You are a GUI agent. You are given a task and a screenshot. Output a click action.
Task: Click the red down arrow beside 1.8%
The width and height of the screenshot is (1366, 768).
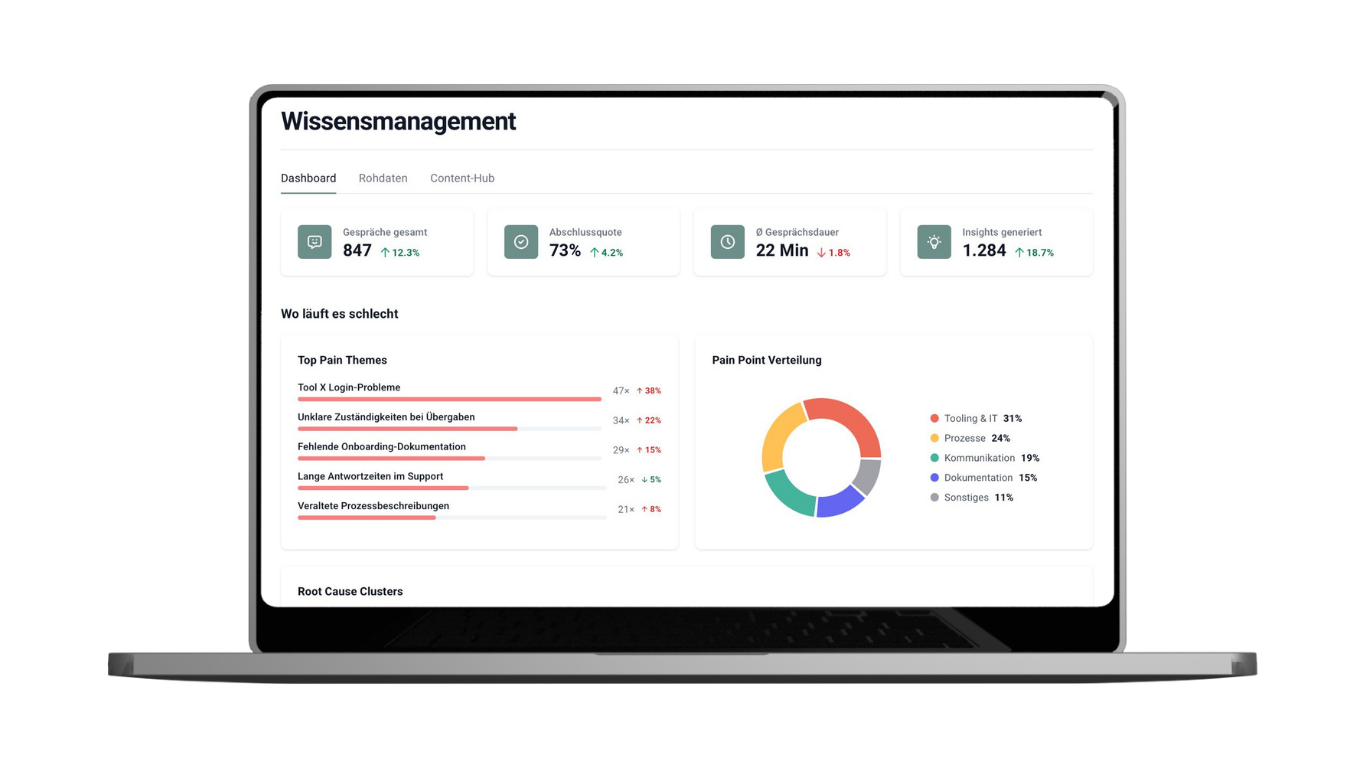820,253
